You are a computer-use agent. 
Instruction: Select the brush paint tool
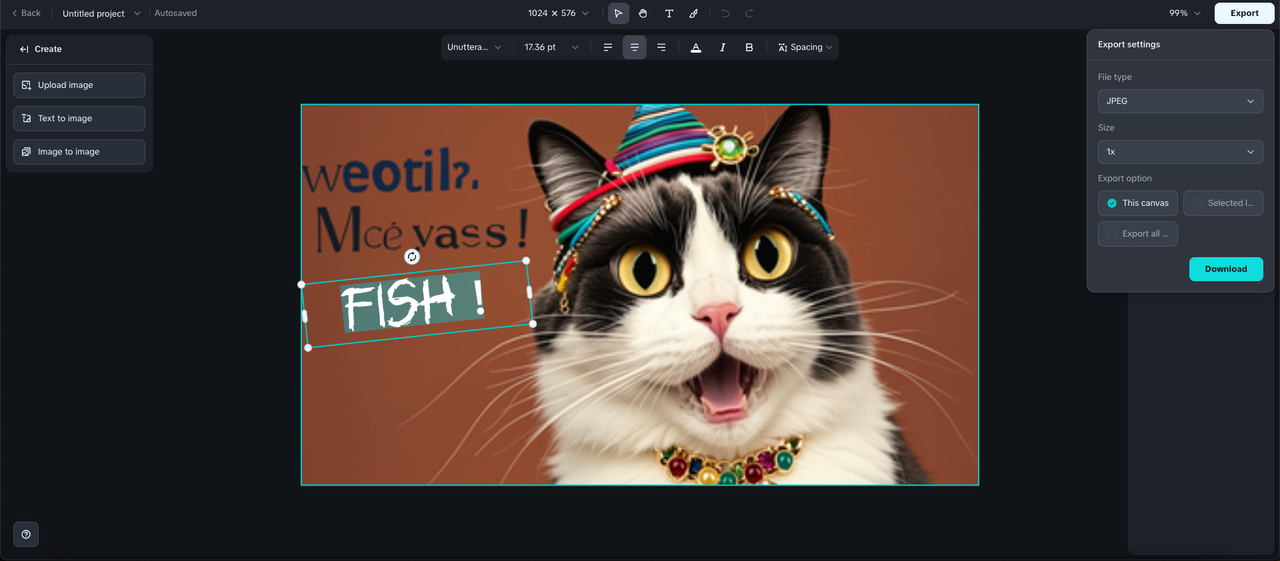click(x=694, y=13)
